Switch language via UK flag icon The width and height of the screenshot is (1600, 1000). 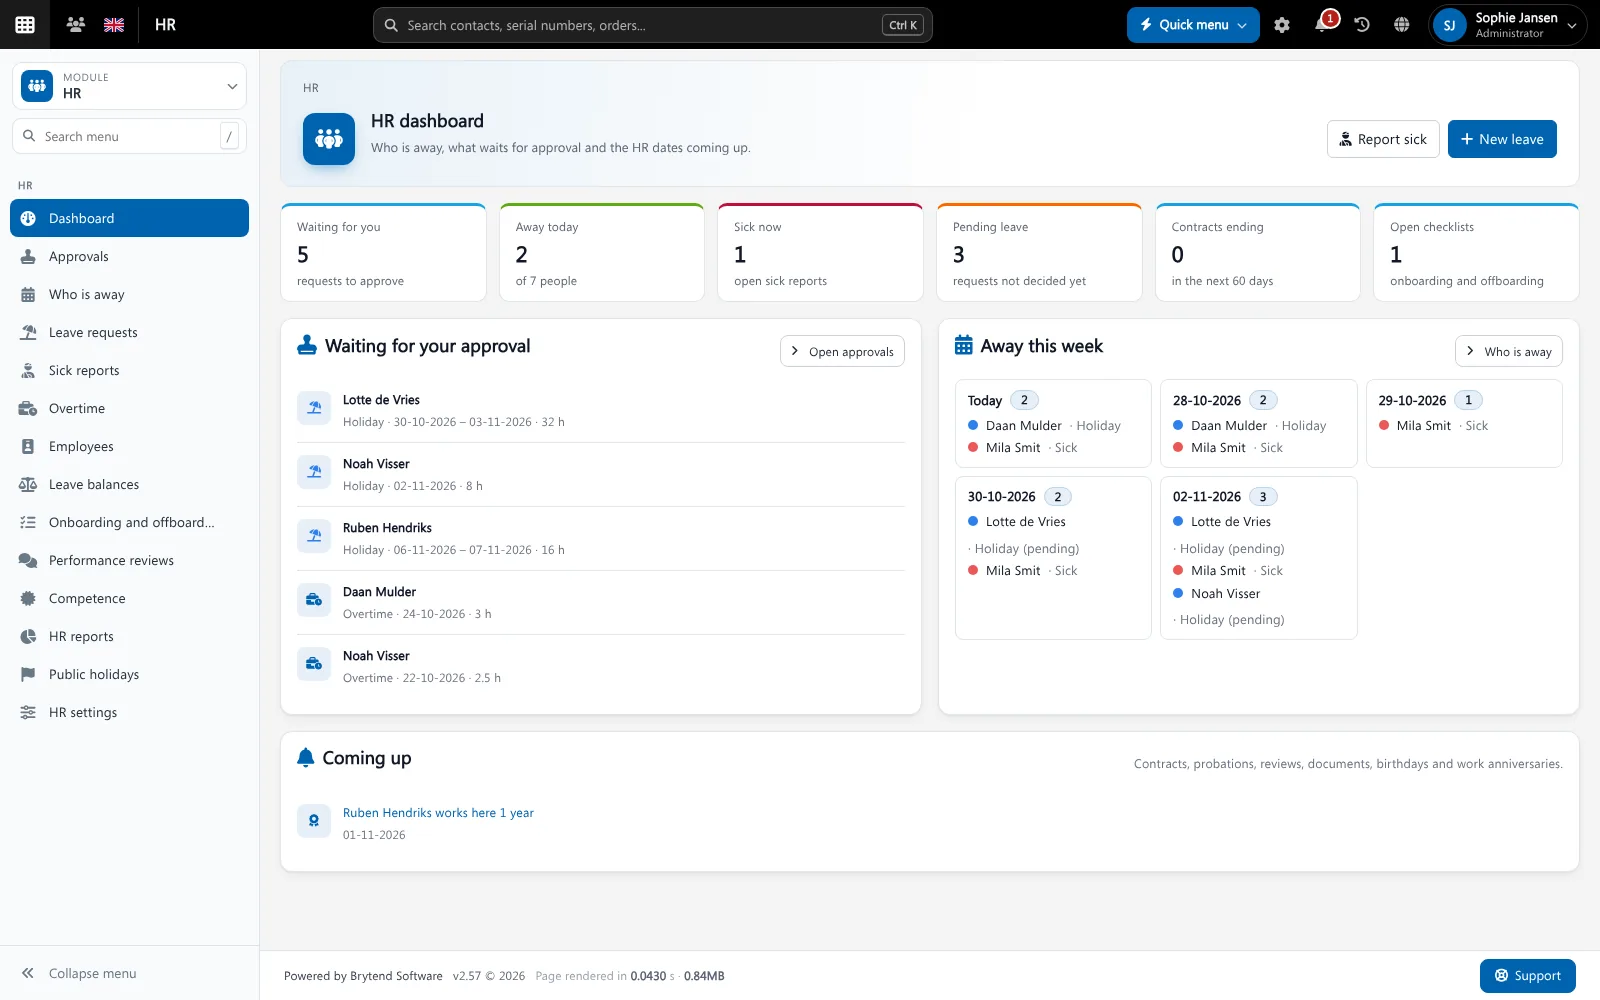[x=114, y=25]
